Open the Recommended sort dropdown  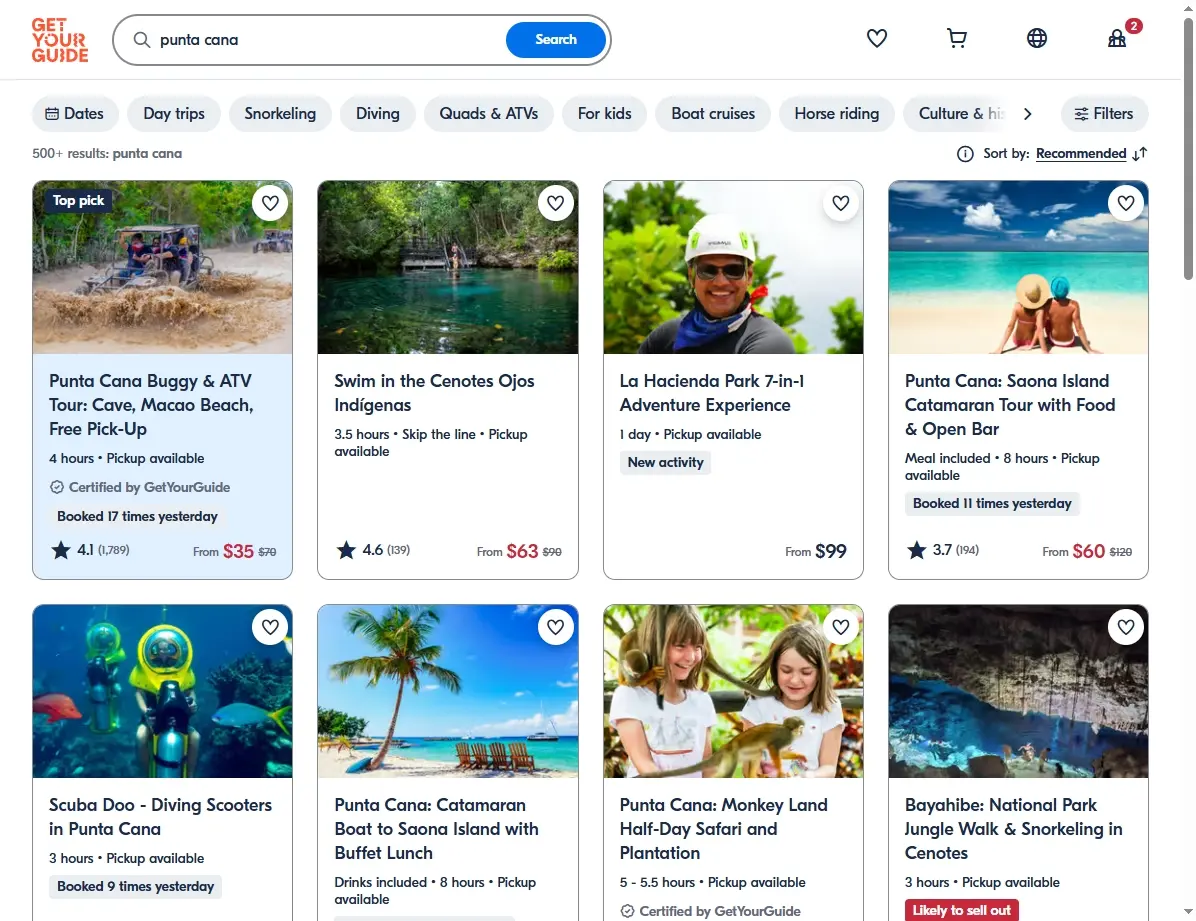click(x=1081, y=153)
